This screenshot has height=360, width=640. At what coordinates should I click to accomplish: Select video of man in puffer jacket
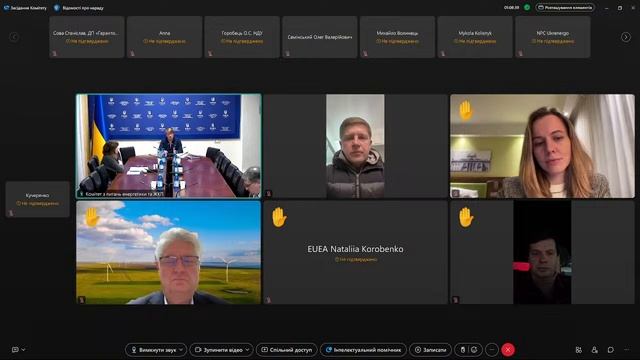click(356, 146)
